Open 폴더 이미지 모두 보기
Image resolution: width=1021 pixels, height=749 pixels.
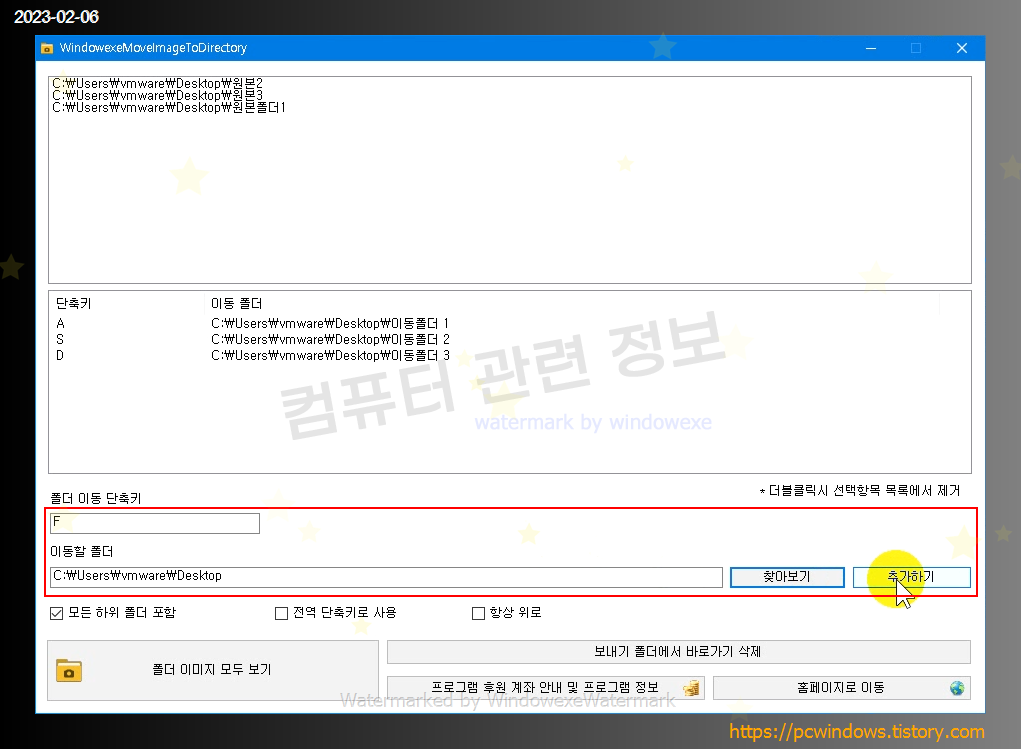click(x=213, y=670)
